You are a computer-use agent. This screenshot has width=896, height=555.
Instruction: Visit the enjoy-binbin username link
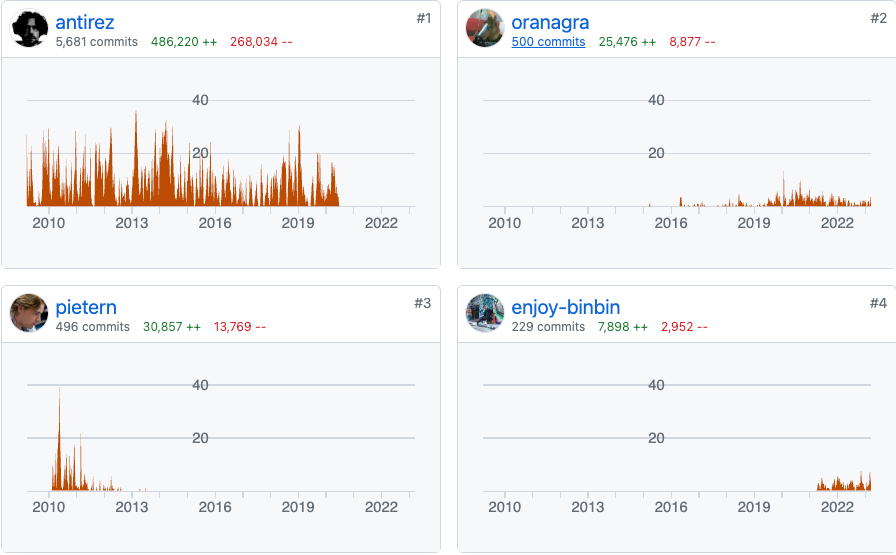(565, 308)
